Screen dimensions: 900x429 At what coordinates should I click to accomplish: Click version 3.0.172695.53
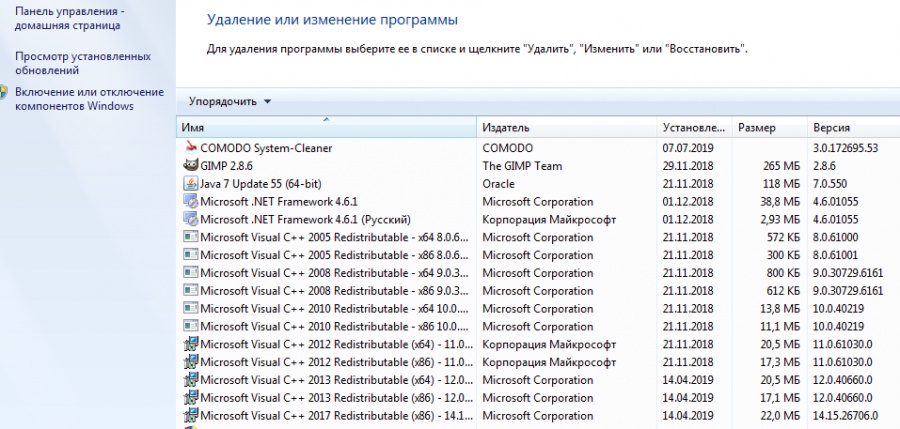(x=845, y=148)
